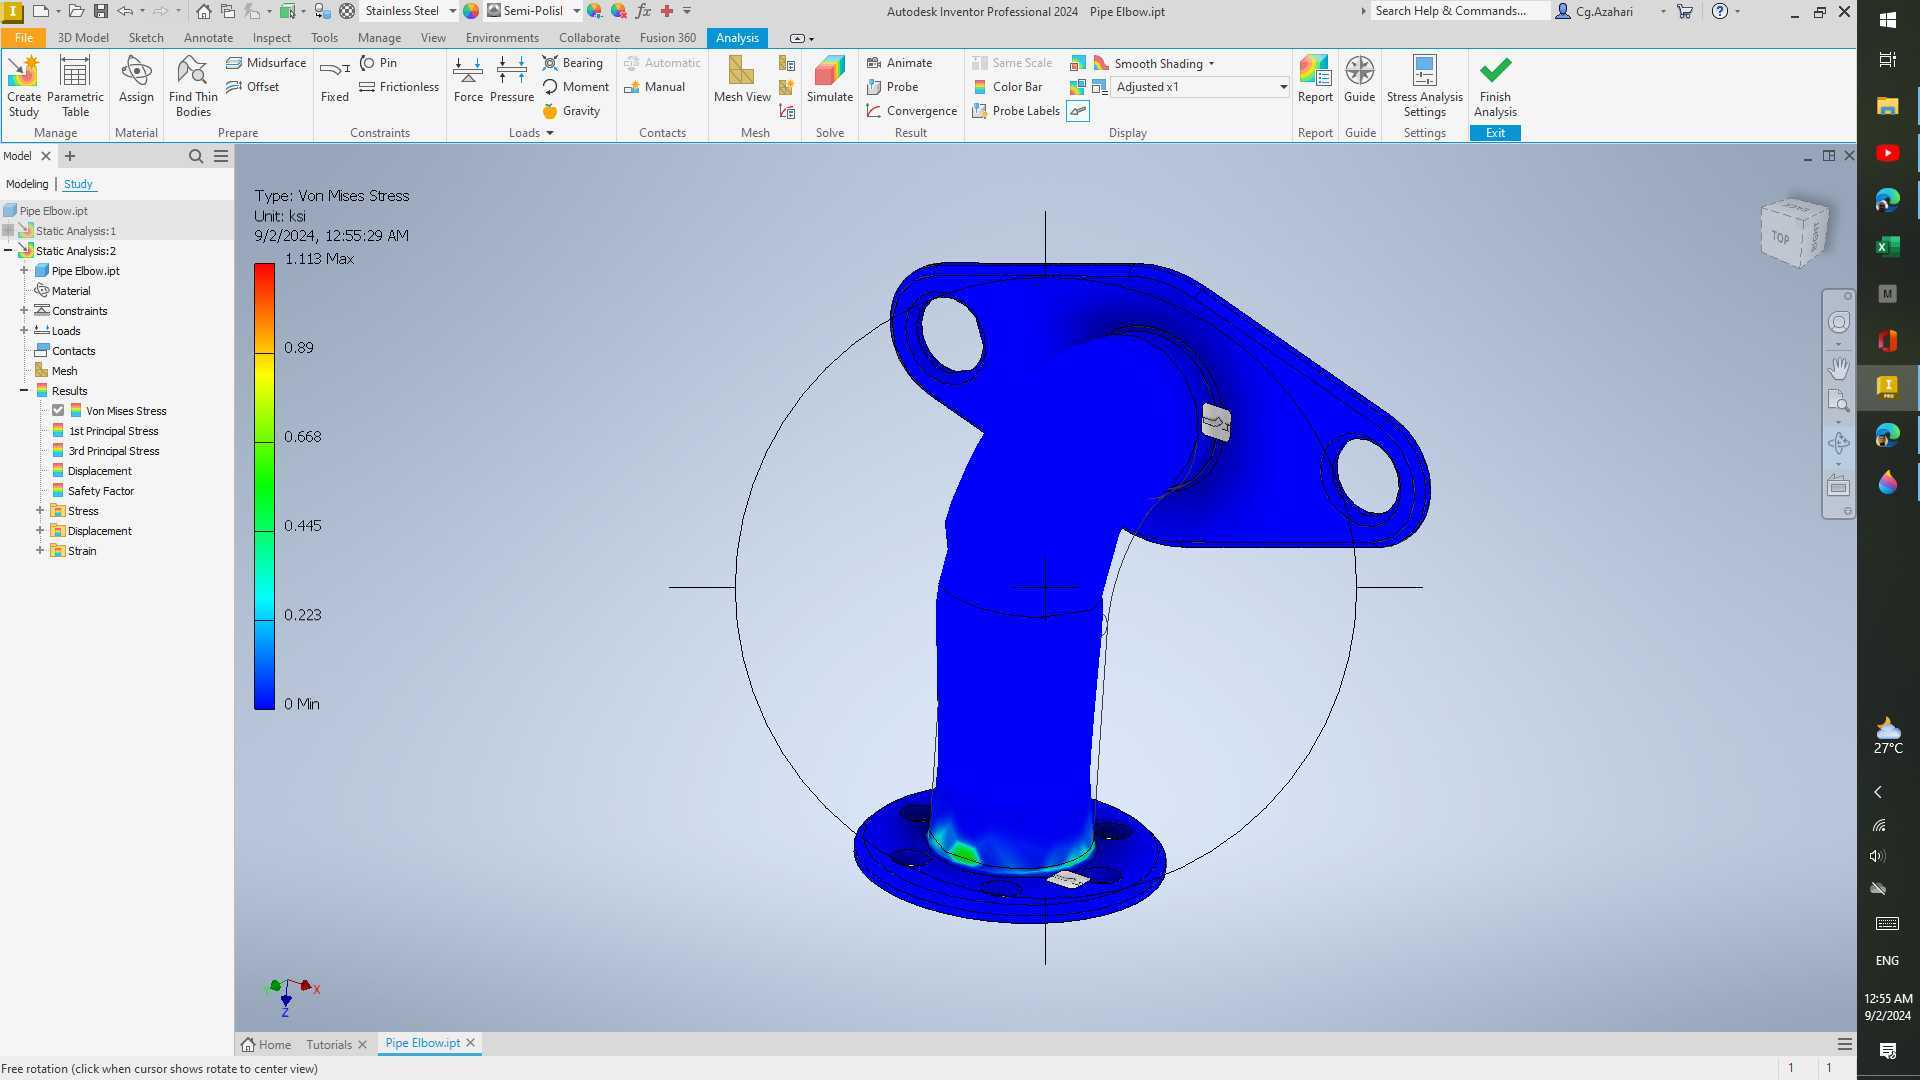This screenshot has width=1920, height=1080.
Task: Add a Fixed constraint
Action: (x=334, y=80)
